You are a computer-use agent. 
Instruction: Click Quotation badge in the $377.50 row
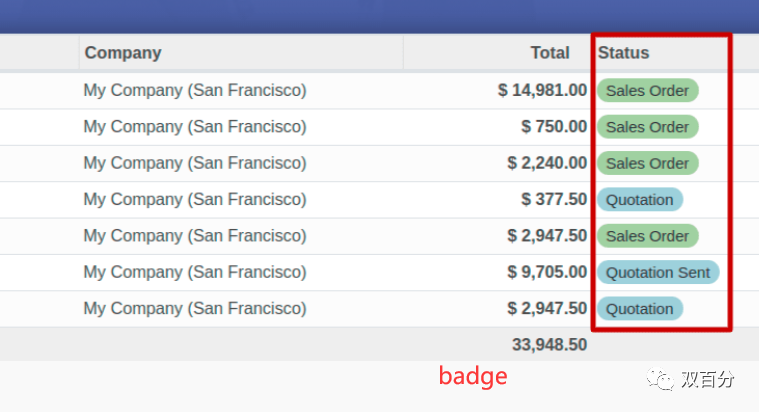[x=639, y=200]
